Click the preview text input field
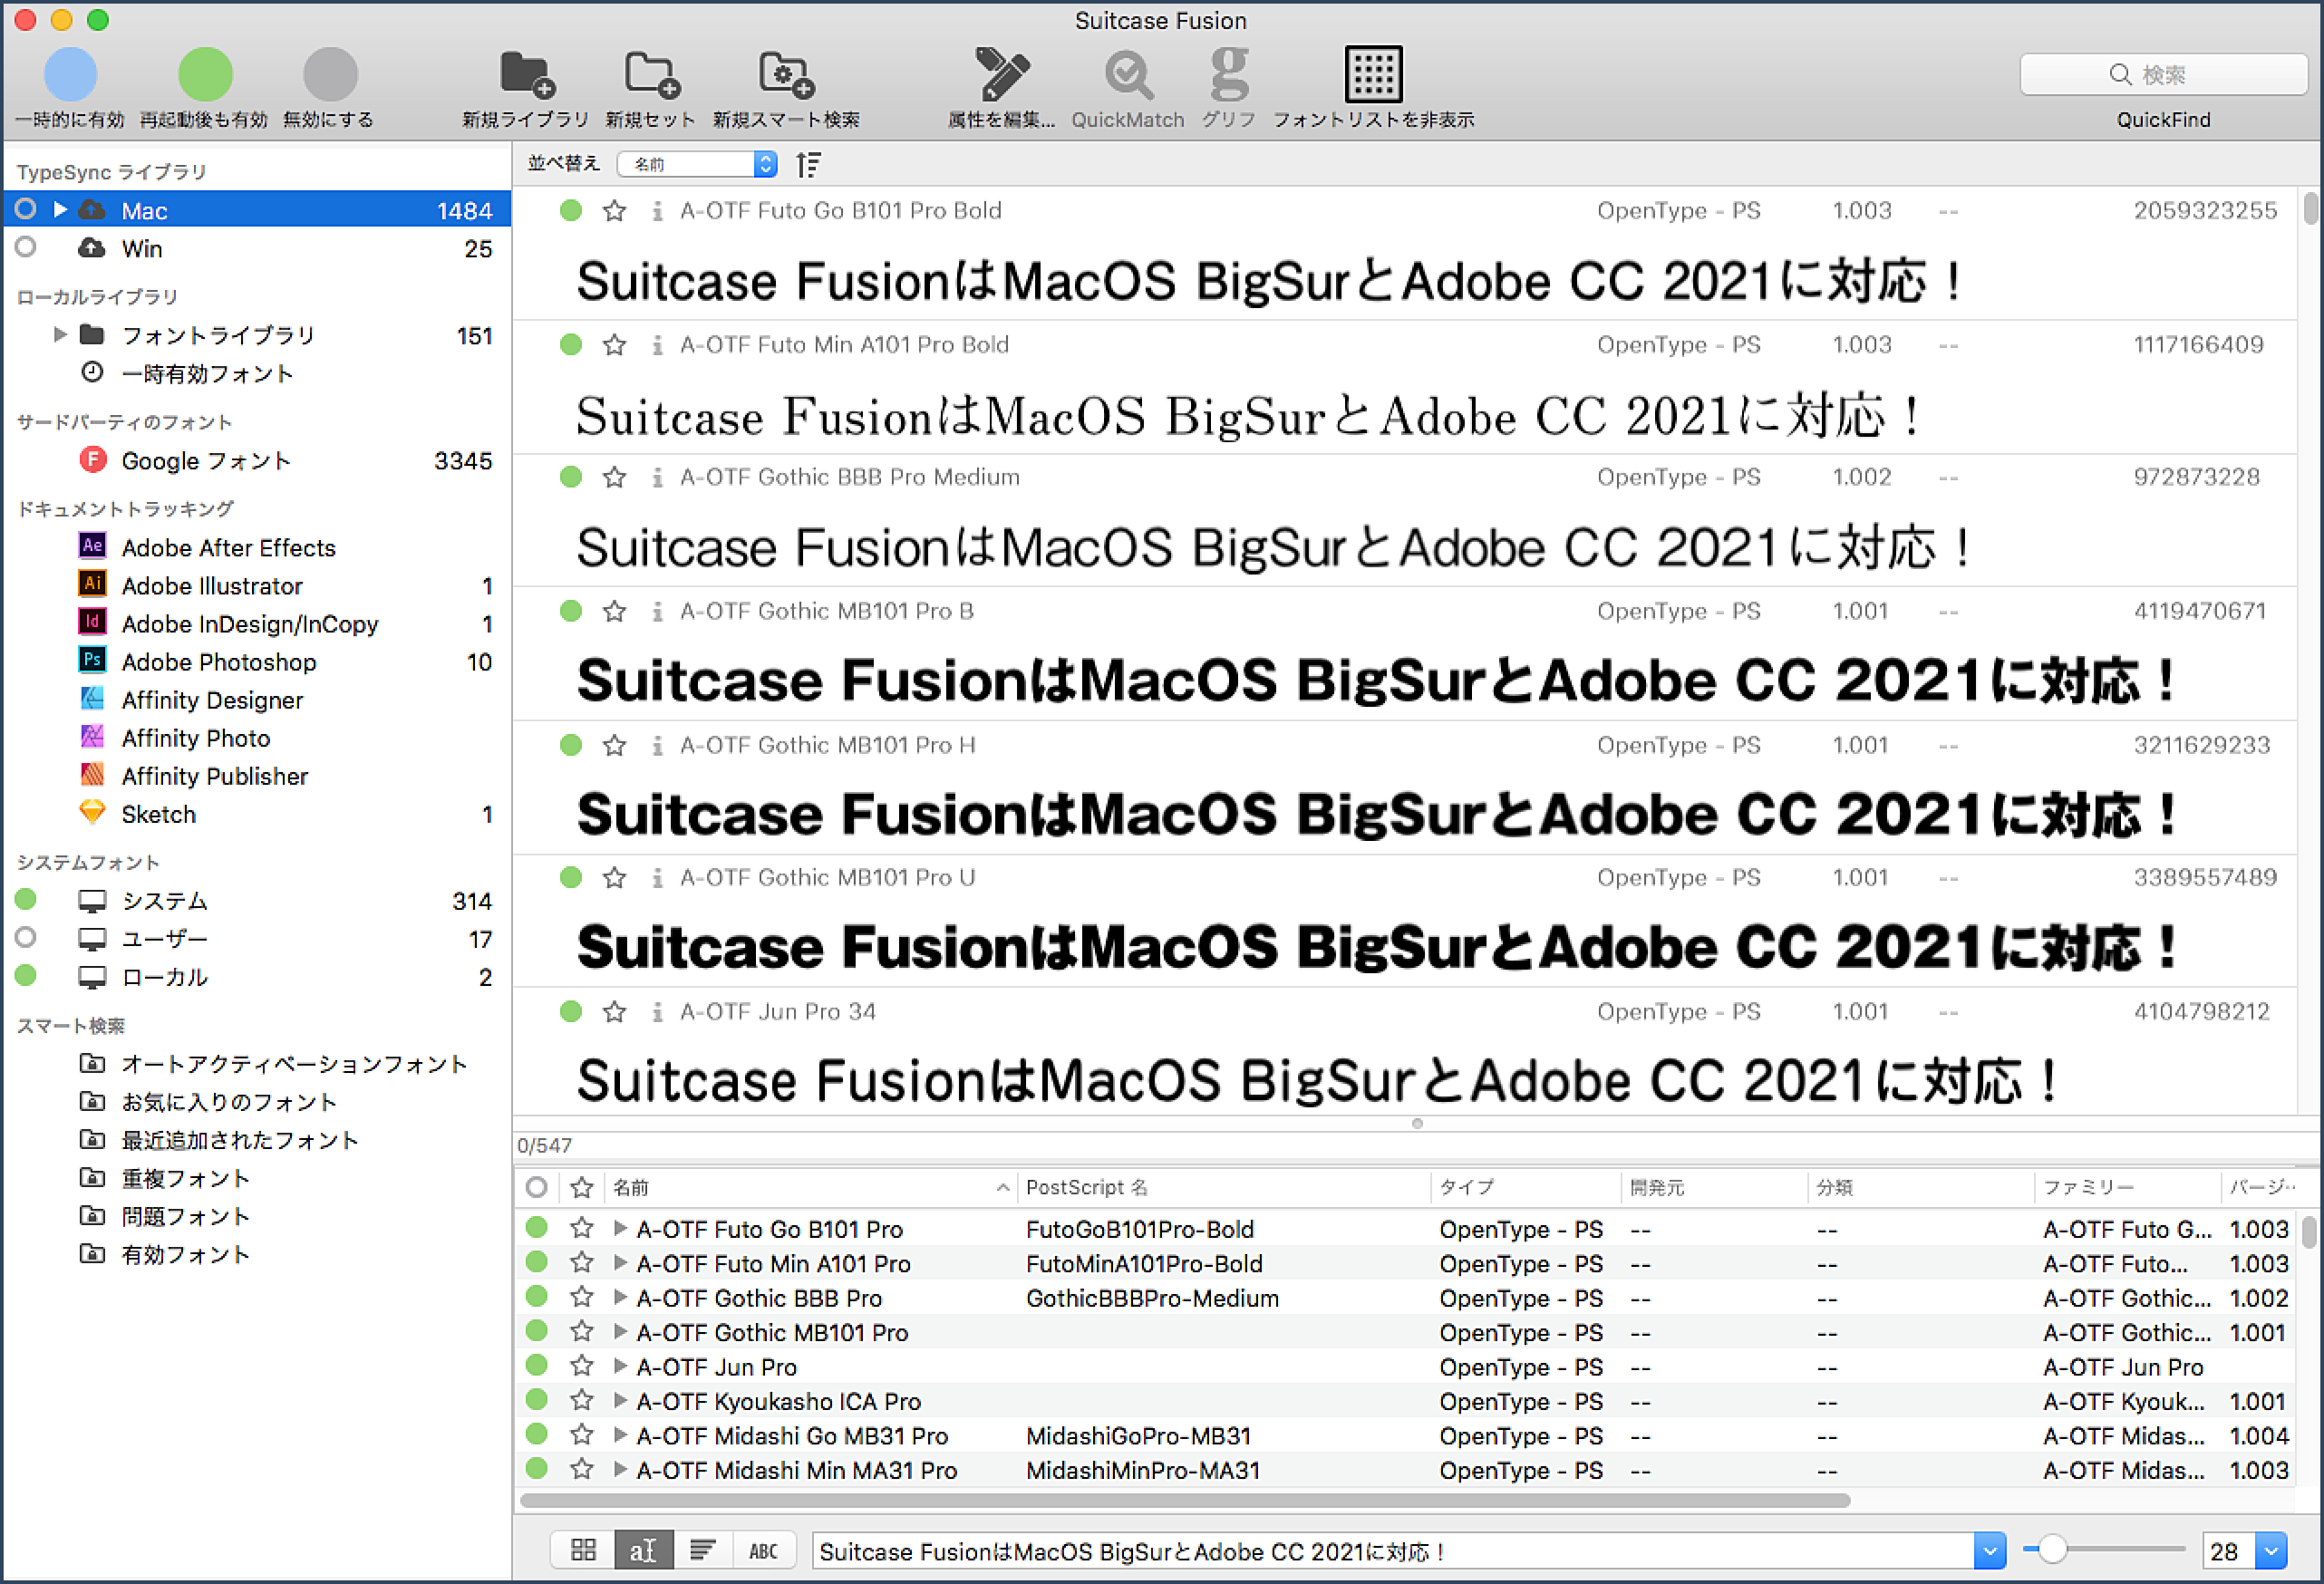The image size is (2324, 1584). click(x=1394, y=1551)
